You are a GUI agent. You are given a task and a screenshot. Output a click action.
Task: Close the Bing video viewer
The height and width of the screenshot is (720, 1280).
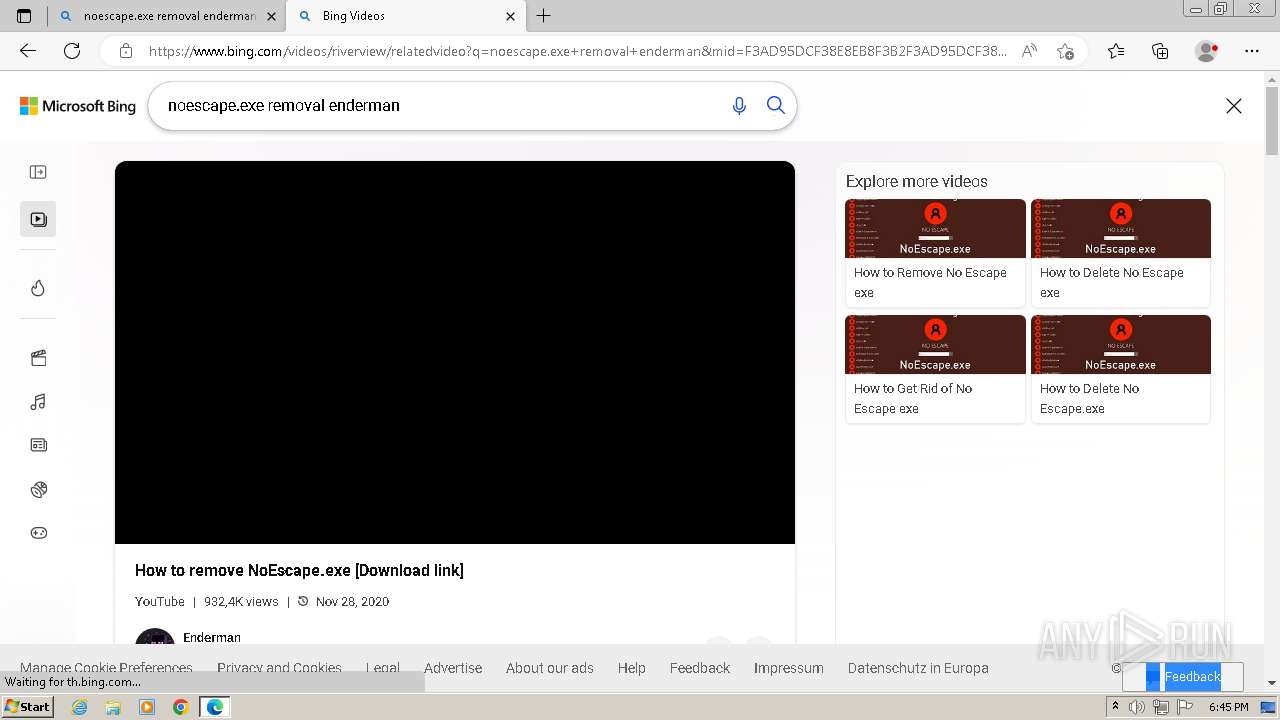tap(1234, 106)
